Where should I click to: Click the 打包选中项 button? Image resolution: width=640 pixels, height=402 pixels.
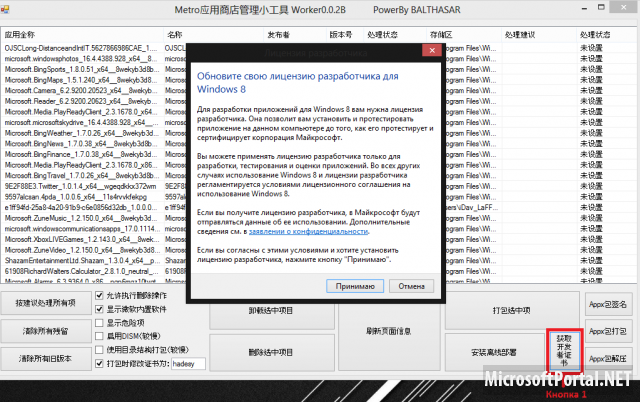pyautogui.click(x=512, y=311)
